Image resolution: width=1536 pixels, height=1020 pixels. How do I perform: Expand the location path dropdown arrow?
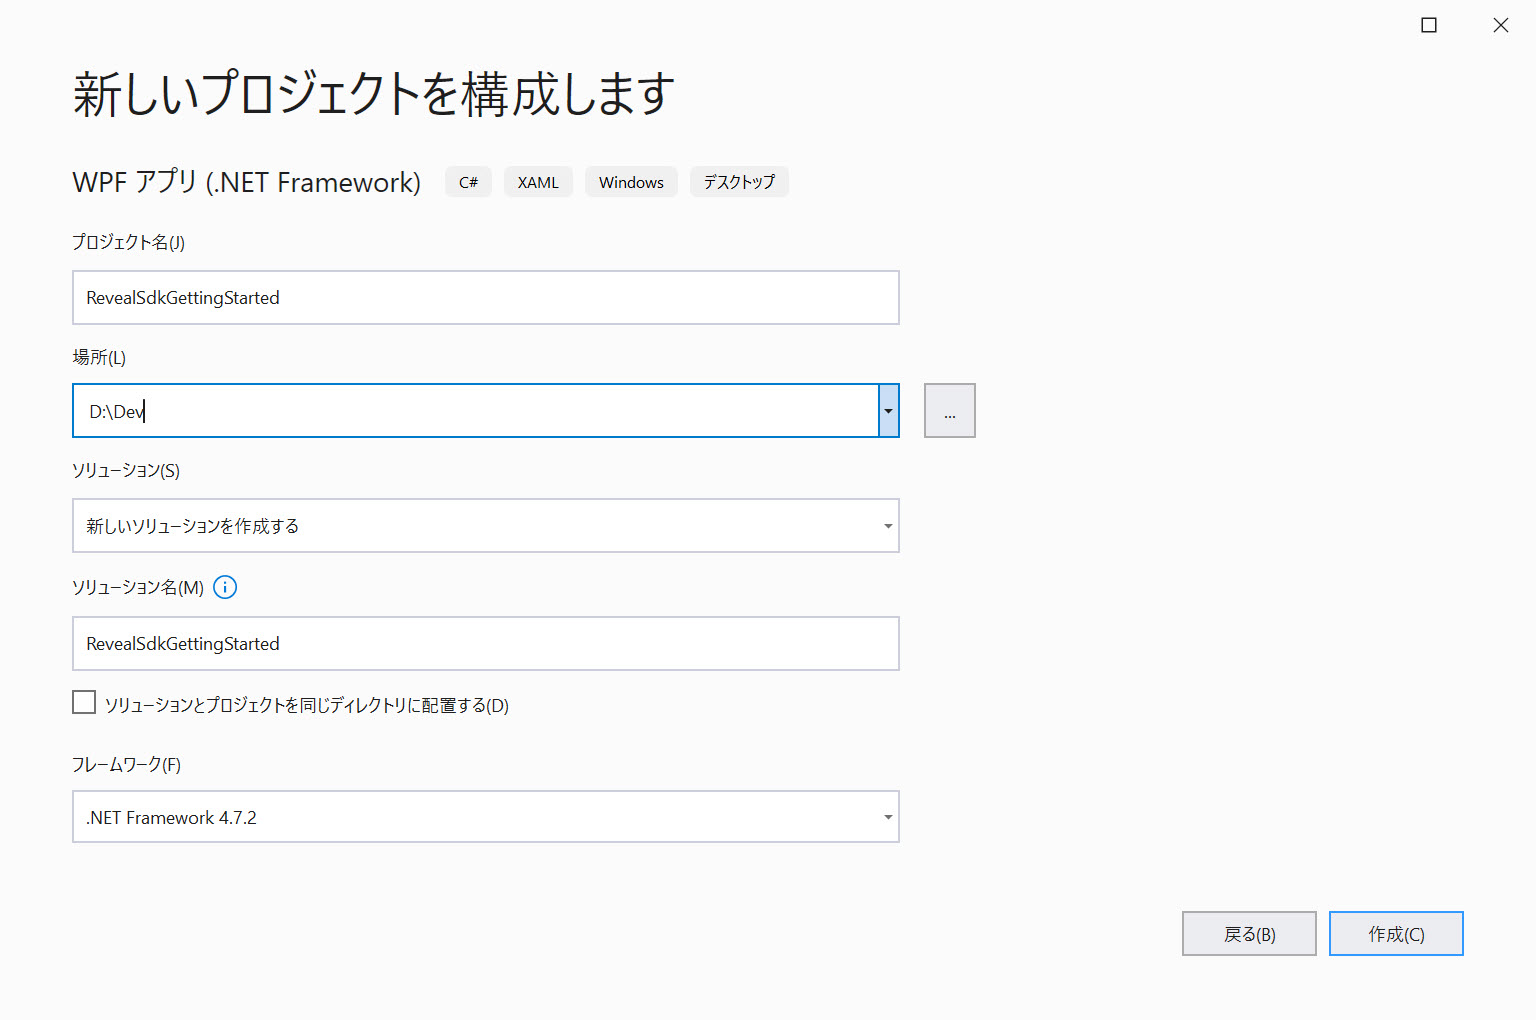pos(888,410)
